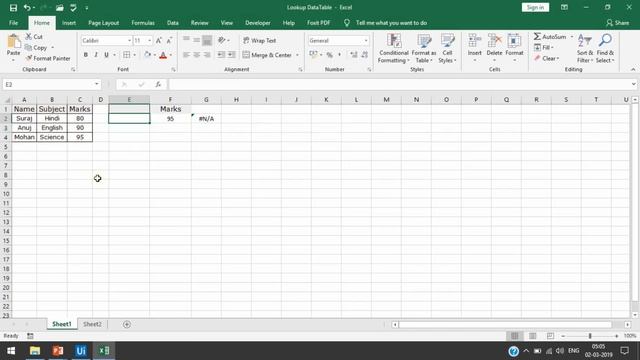The width and height of the screenshot is (640, 360).
Task: Toggle Center alignment
Action: [x=197, y=55]
